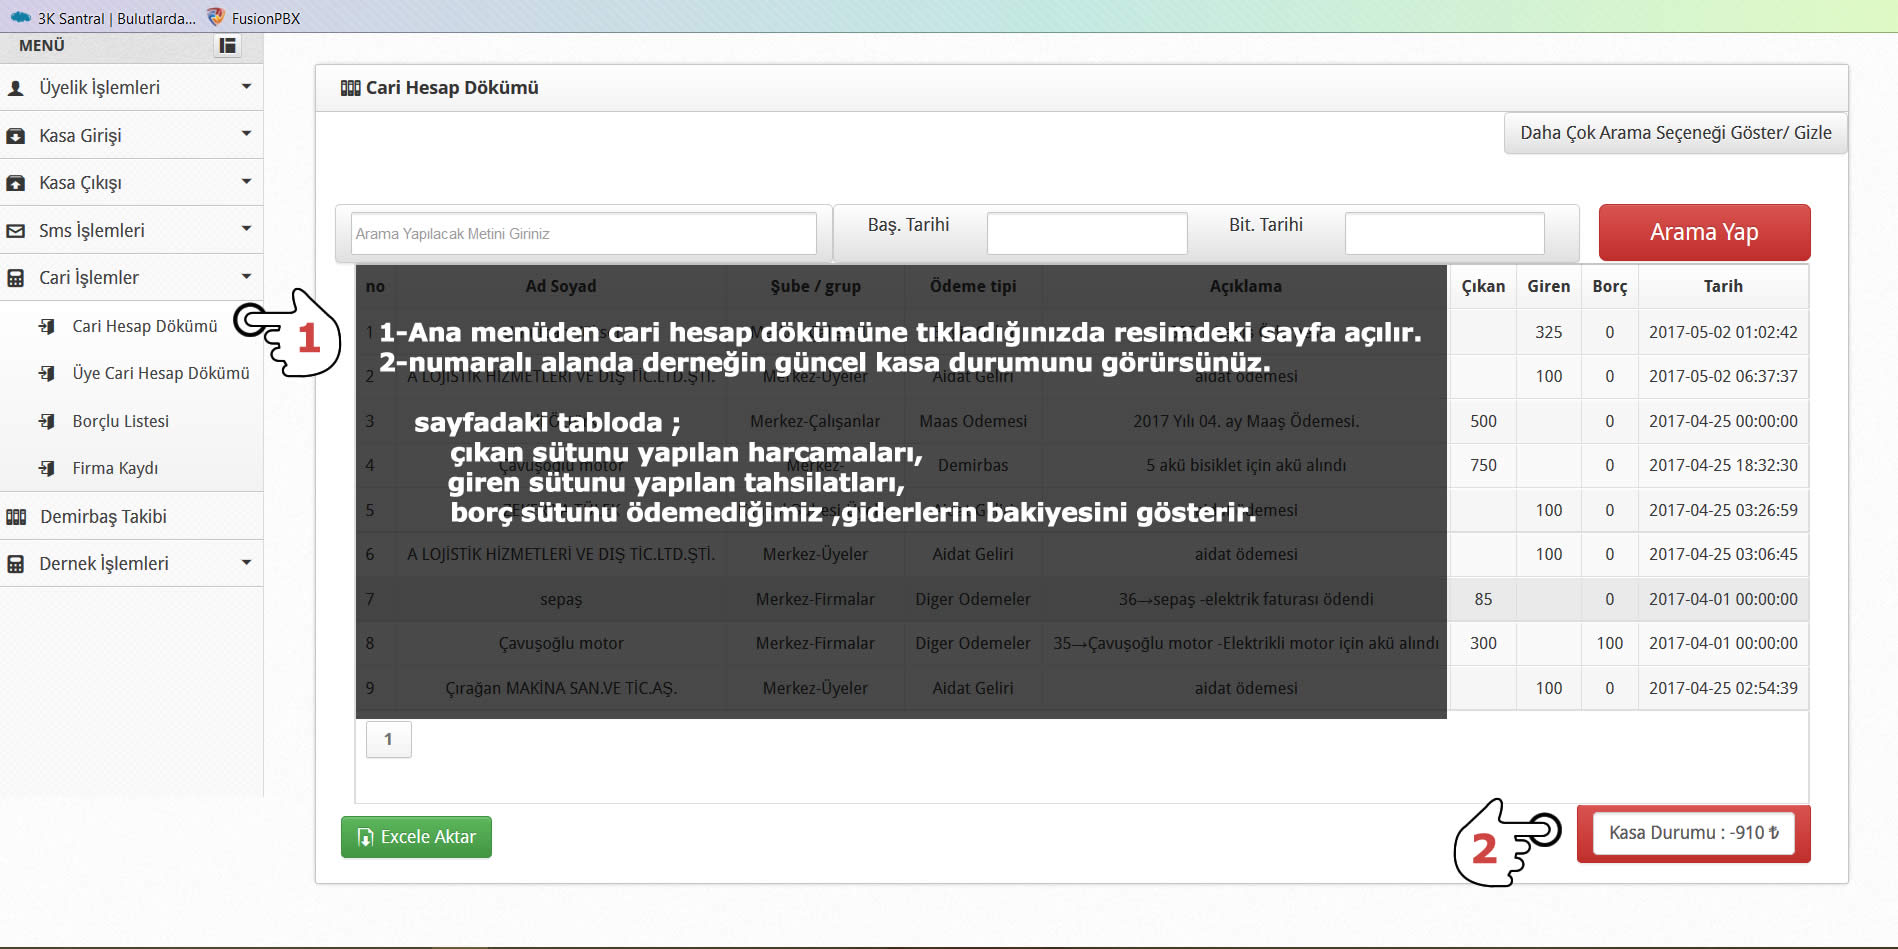Click the Kasa Girişi cash-in icon
The width and height of the screenshot is (1898, 949).
(x=16, y=136)
